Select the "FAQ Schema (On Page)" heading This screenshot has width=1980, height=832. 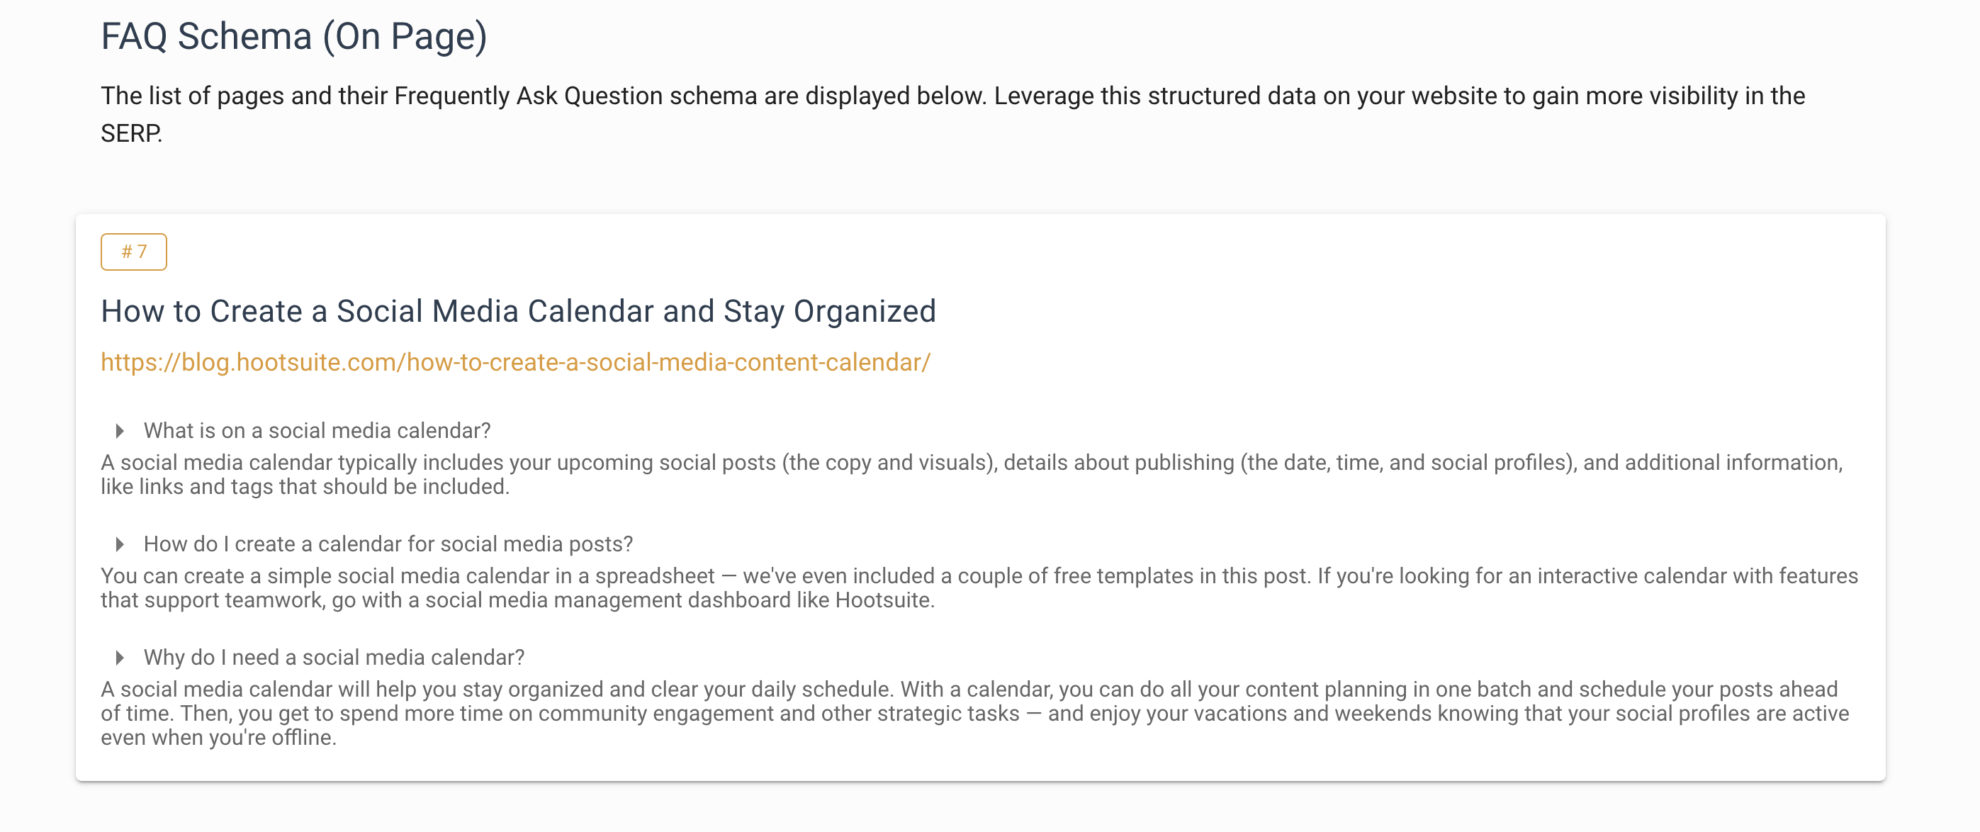(x=294, y=36)
